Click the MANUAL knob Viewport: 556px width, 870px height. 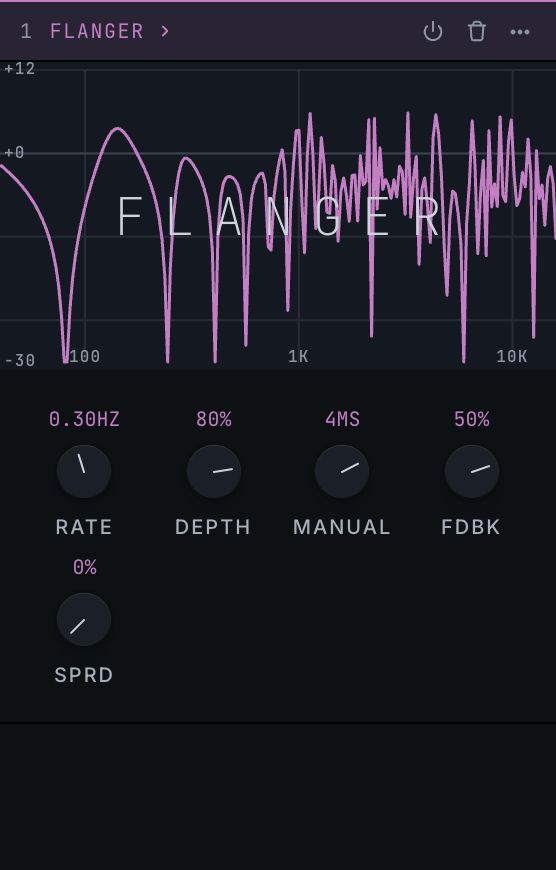(342, 471)
